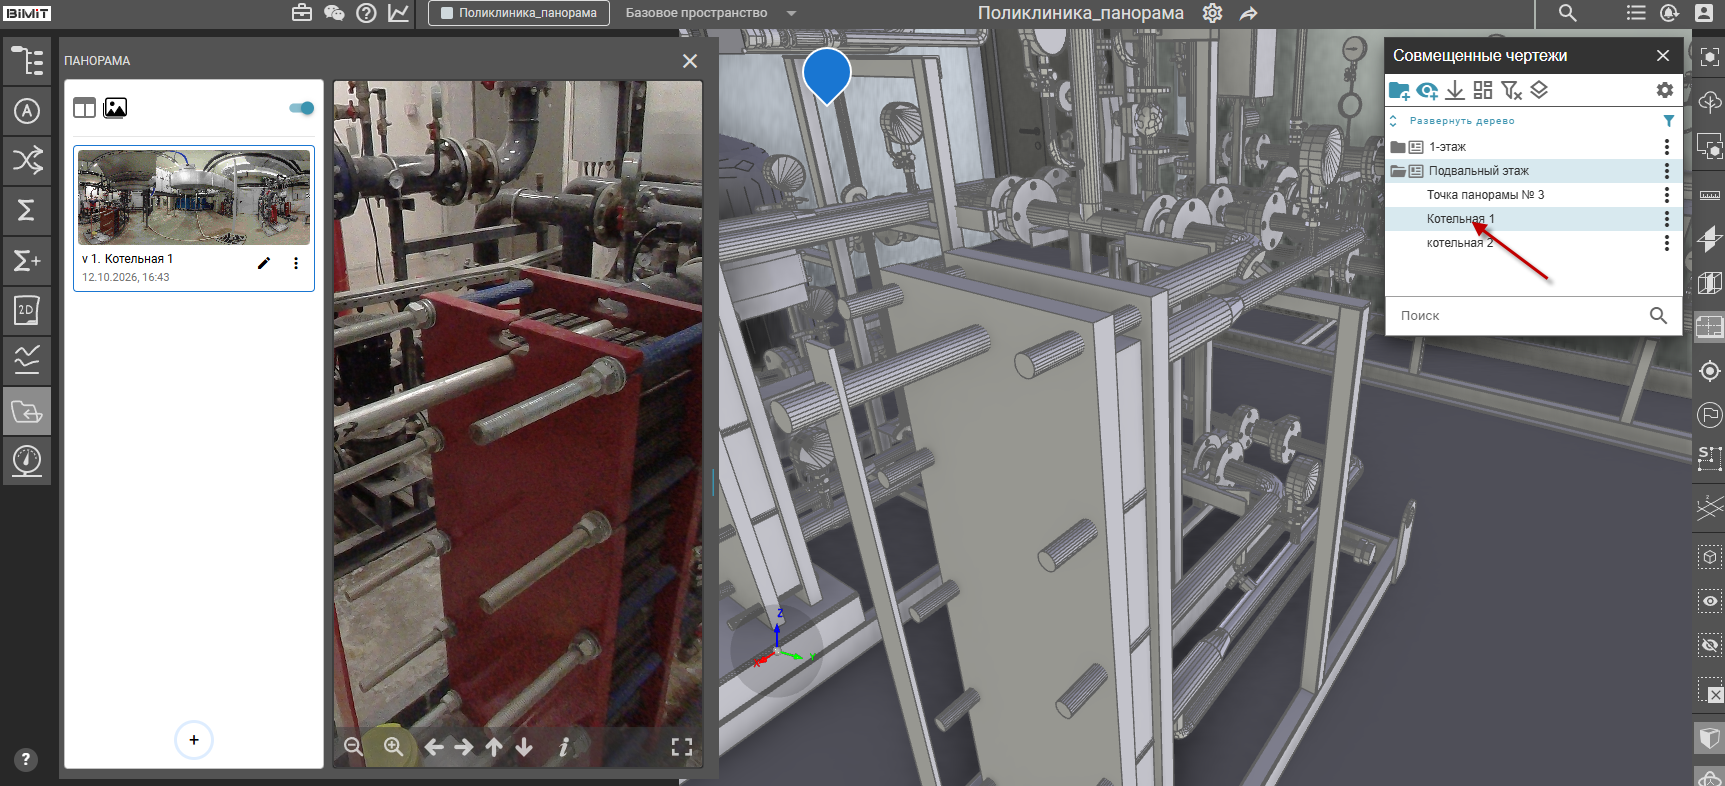Click the add folder icon in drawings panel
Screen dimensions: 1725x786
pos(1399,91)
